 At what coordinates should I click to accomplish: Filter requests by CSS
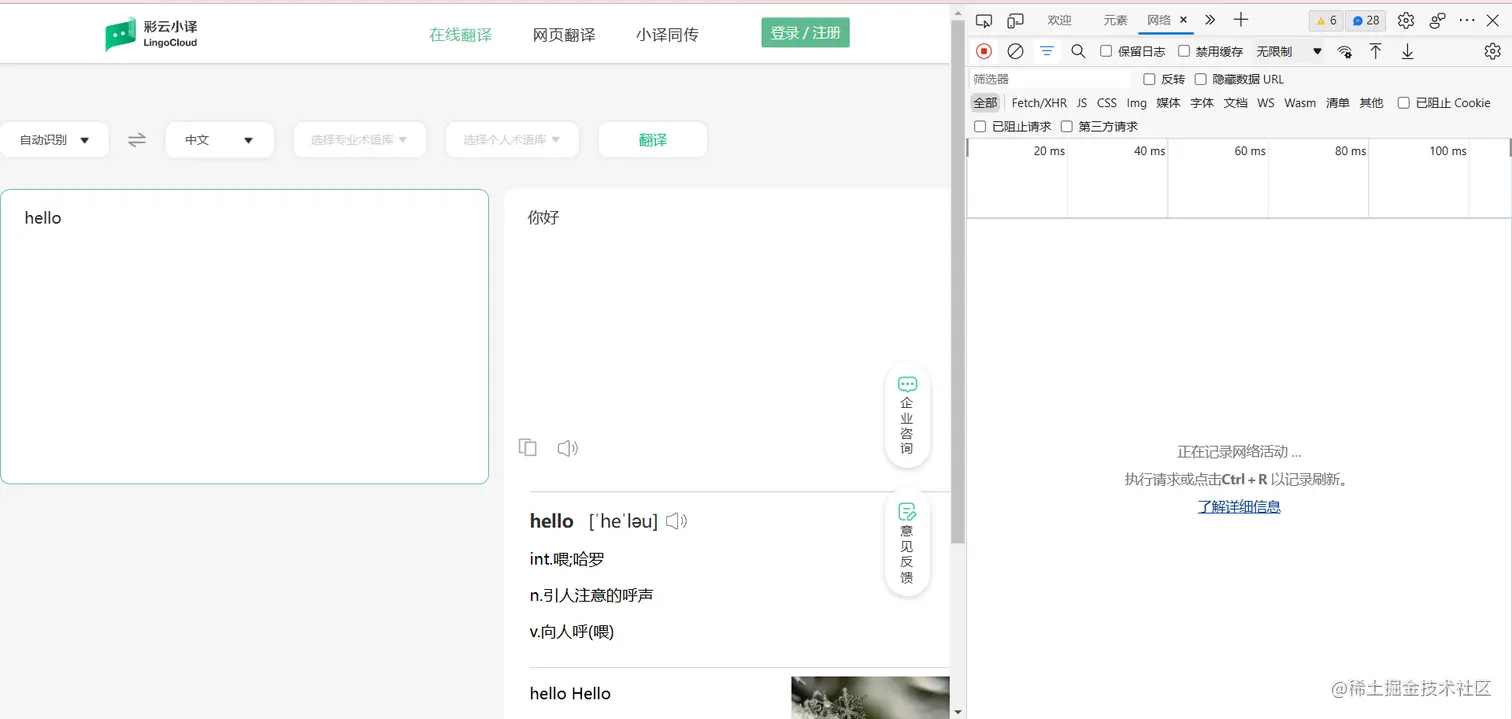[1107, 103]
